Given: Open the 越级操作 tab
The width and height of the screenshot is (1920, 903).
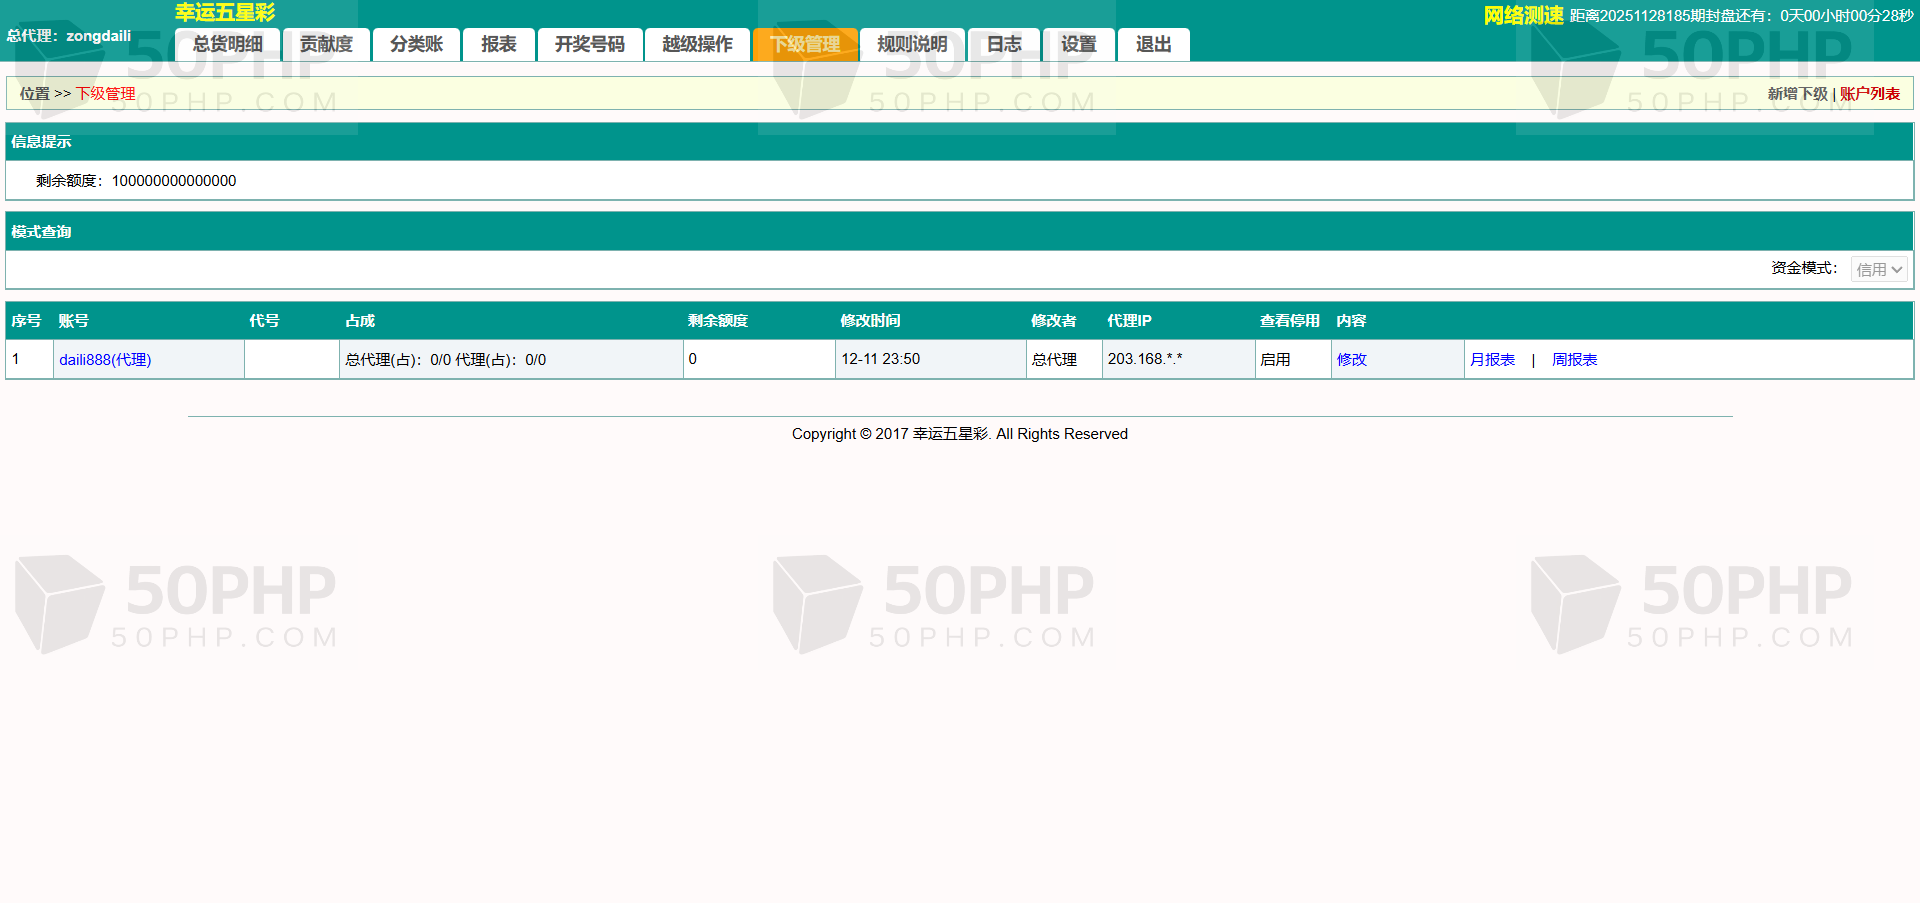Looking at the screenshot, I should click(697, 45).
